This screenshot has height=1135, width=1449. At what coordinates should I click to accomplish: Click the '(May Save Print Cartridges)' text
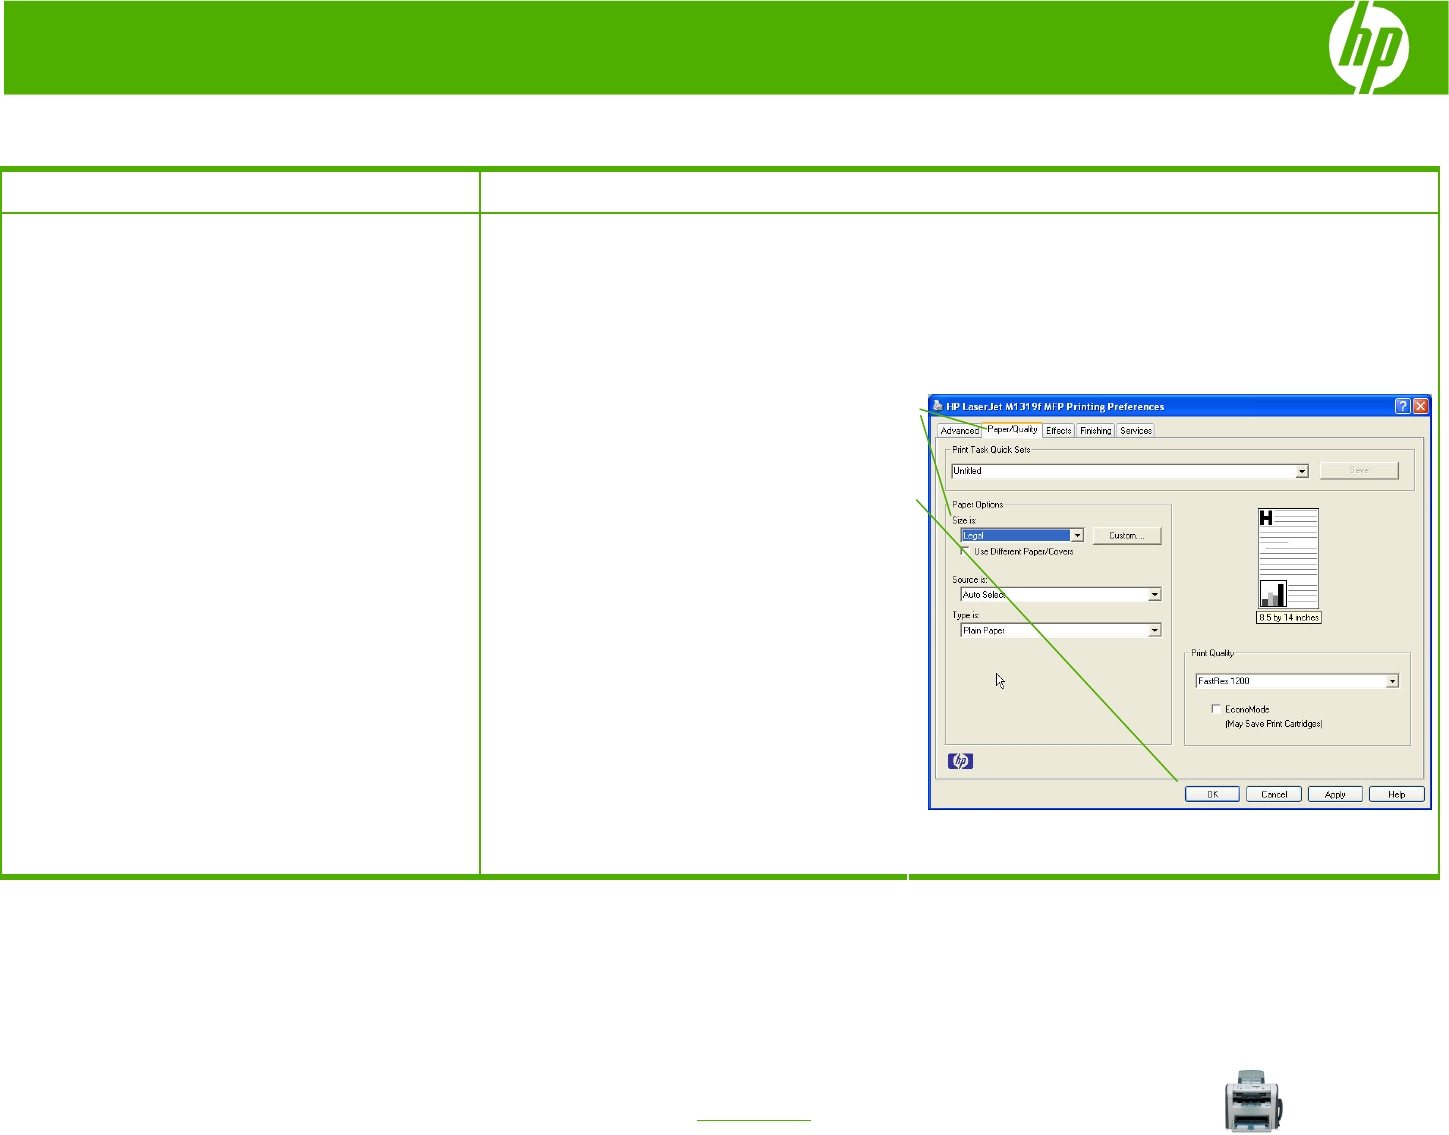1274,724
